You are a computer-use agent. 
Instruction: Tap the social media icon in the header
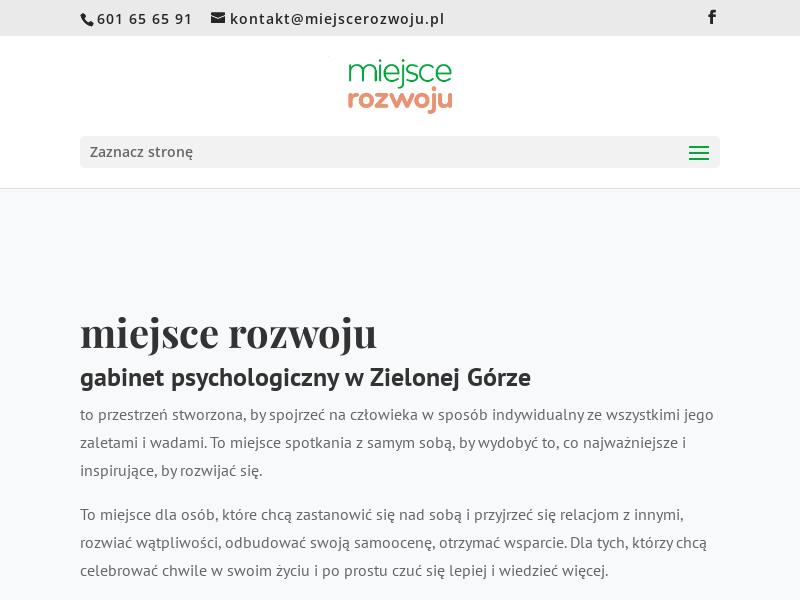(x=711, y=17)
